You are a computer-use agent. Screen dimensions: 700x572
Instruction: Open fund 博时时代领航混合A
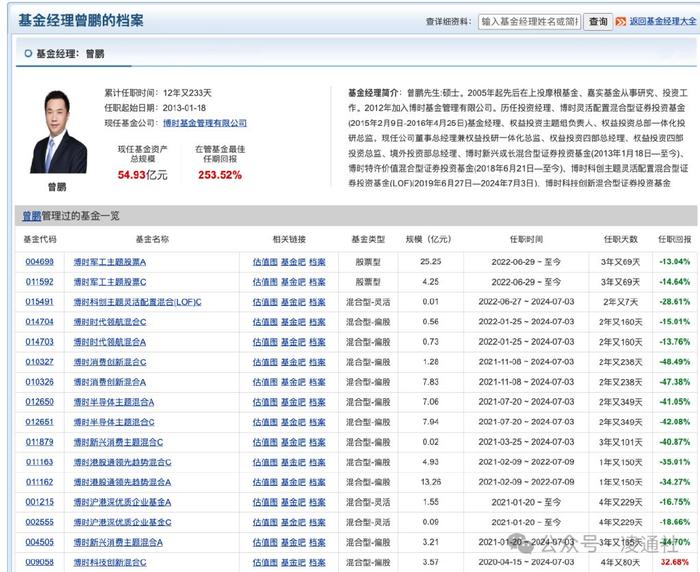tap(110, 342)
